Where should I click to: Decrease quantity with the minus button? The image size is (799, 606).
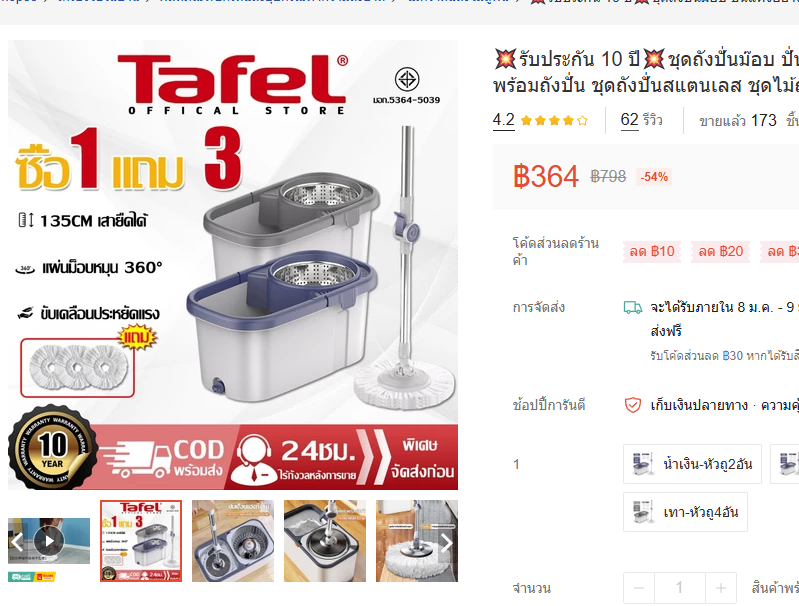click(639, 588)
